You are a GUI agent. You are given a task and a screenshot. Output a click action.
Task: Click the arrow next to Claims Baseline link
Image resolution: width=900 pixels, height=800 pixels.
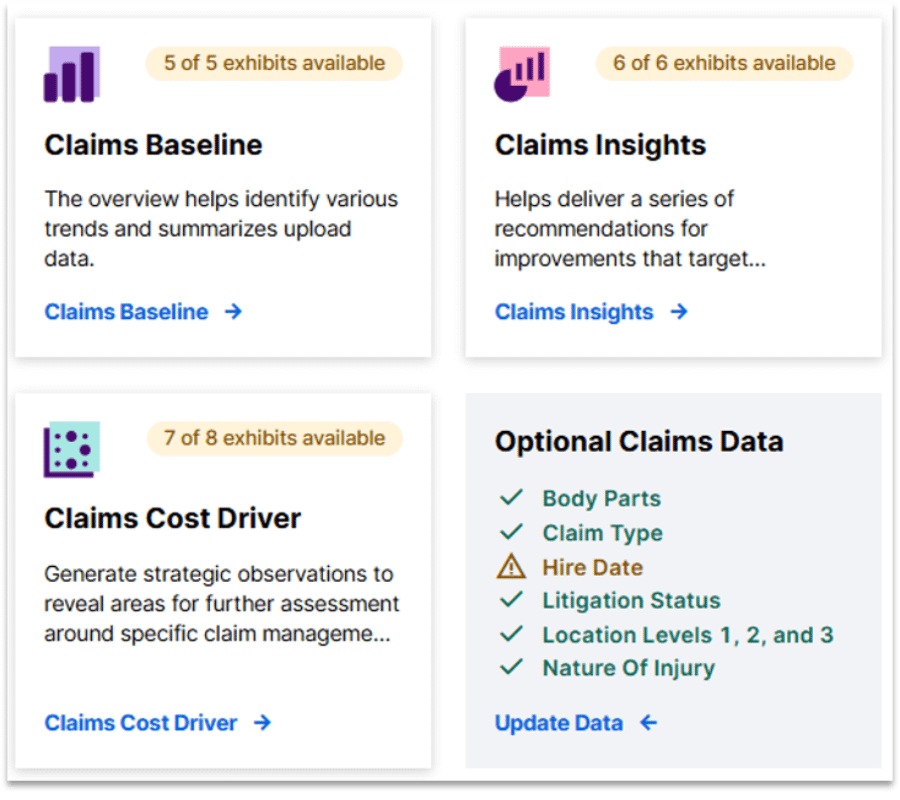(233, 312)
